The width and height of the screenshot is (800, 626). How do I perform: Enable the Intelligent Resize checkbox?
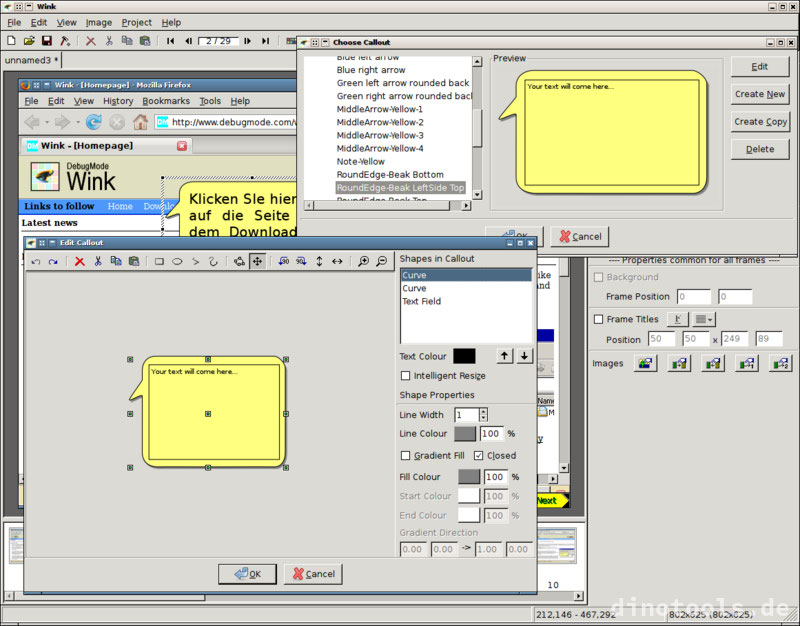pyautogui.click(x=406, y=376)
